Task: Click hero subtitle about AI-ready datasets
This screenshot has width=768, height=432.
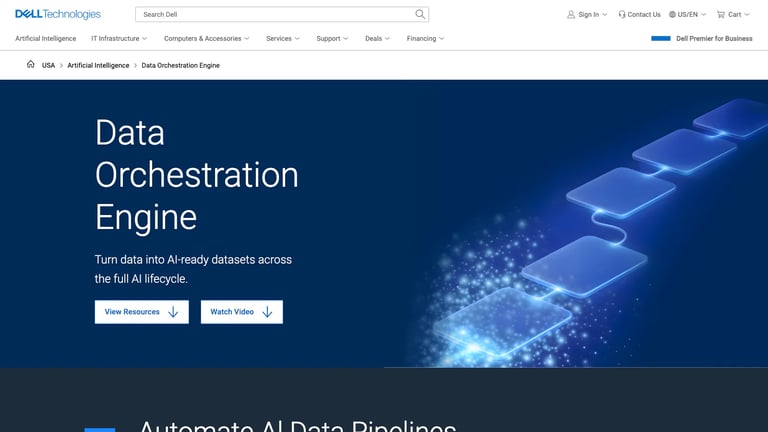Action: click(x=193, y=269)
